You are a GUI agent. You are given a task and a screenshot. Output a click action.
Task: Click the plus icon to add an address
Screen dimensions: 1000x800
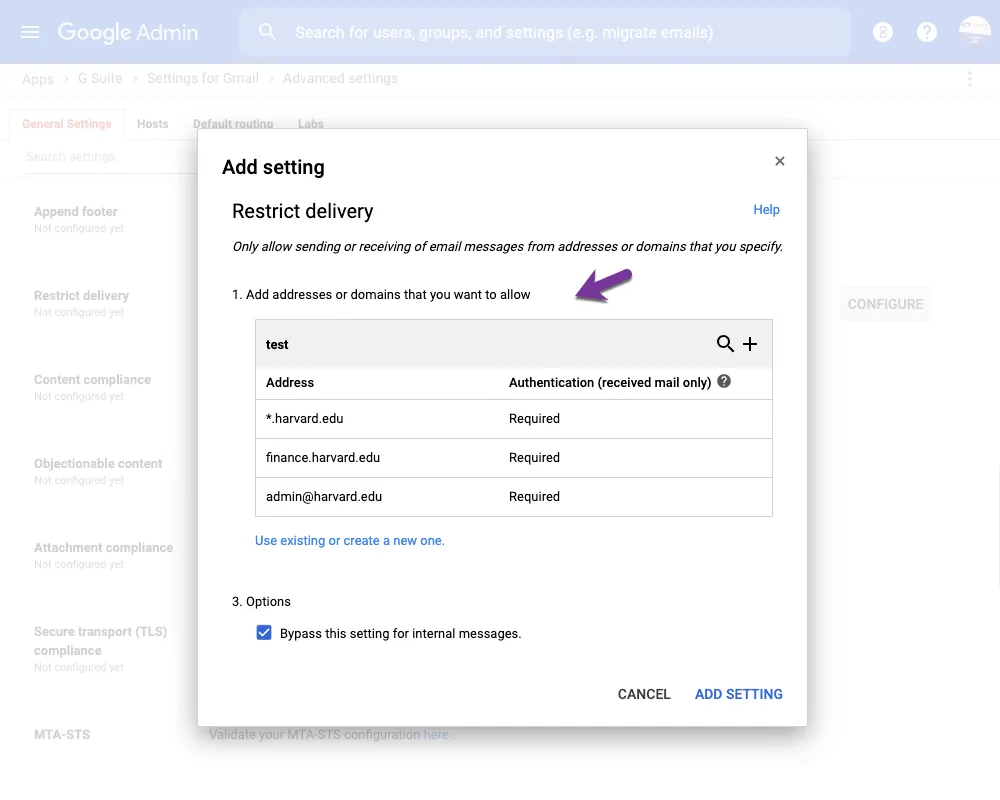click(750, 344)
